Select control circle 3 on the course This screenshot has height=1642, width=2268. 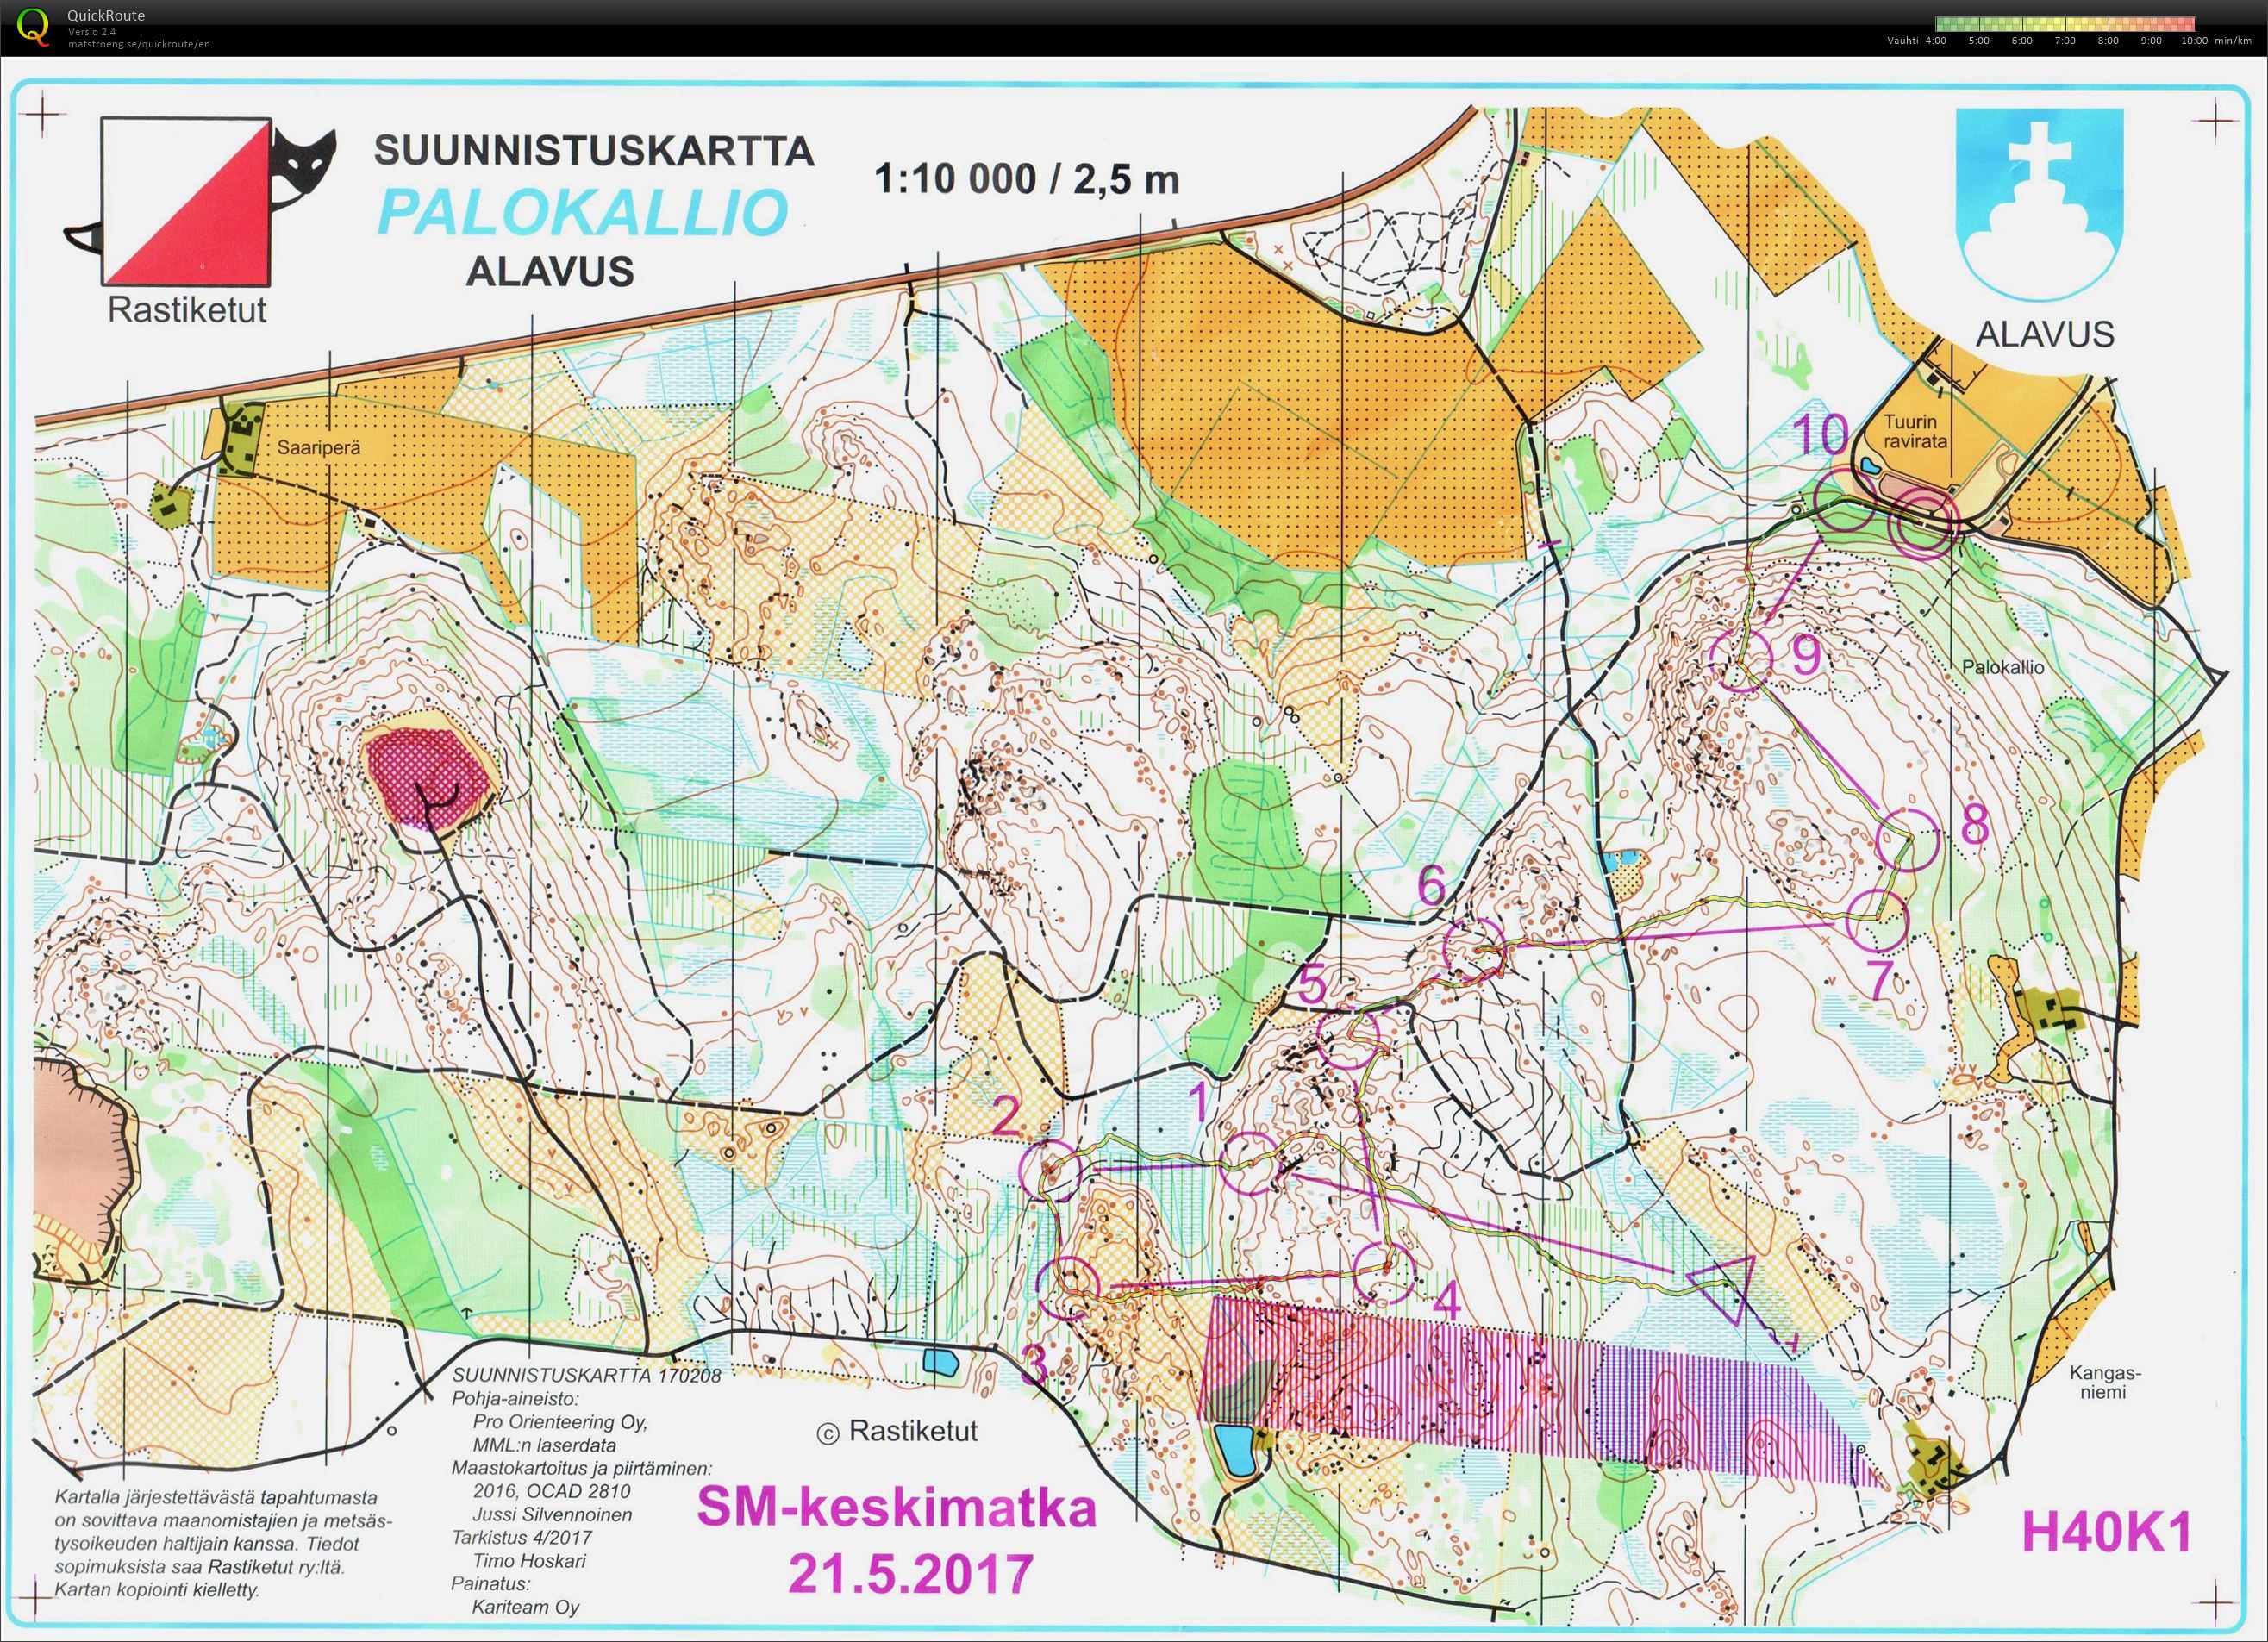click(1068, 1288)
